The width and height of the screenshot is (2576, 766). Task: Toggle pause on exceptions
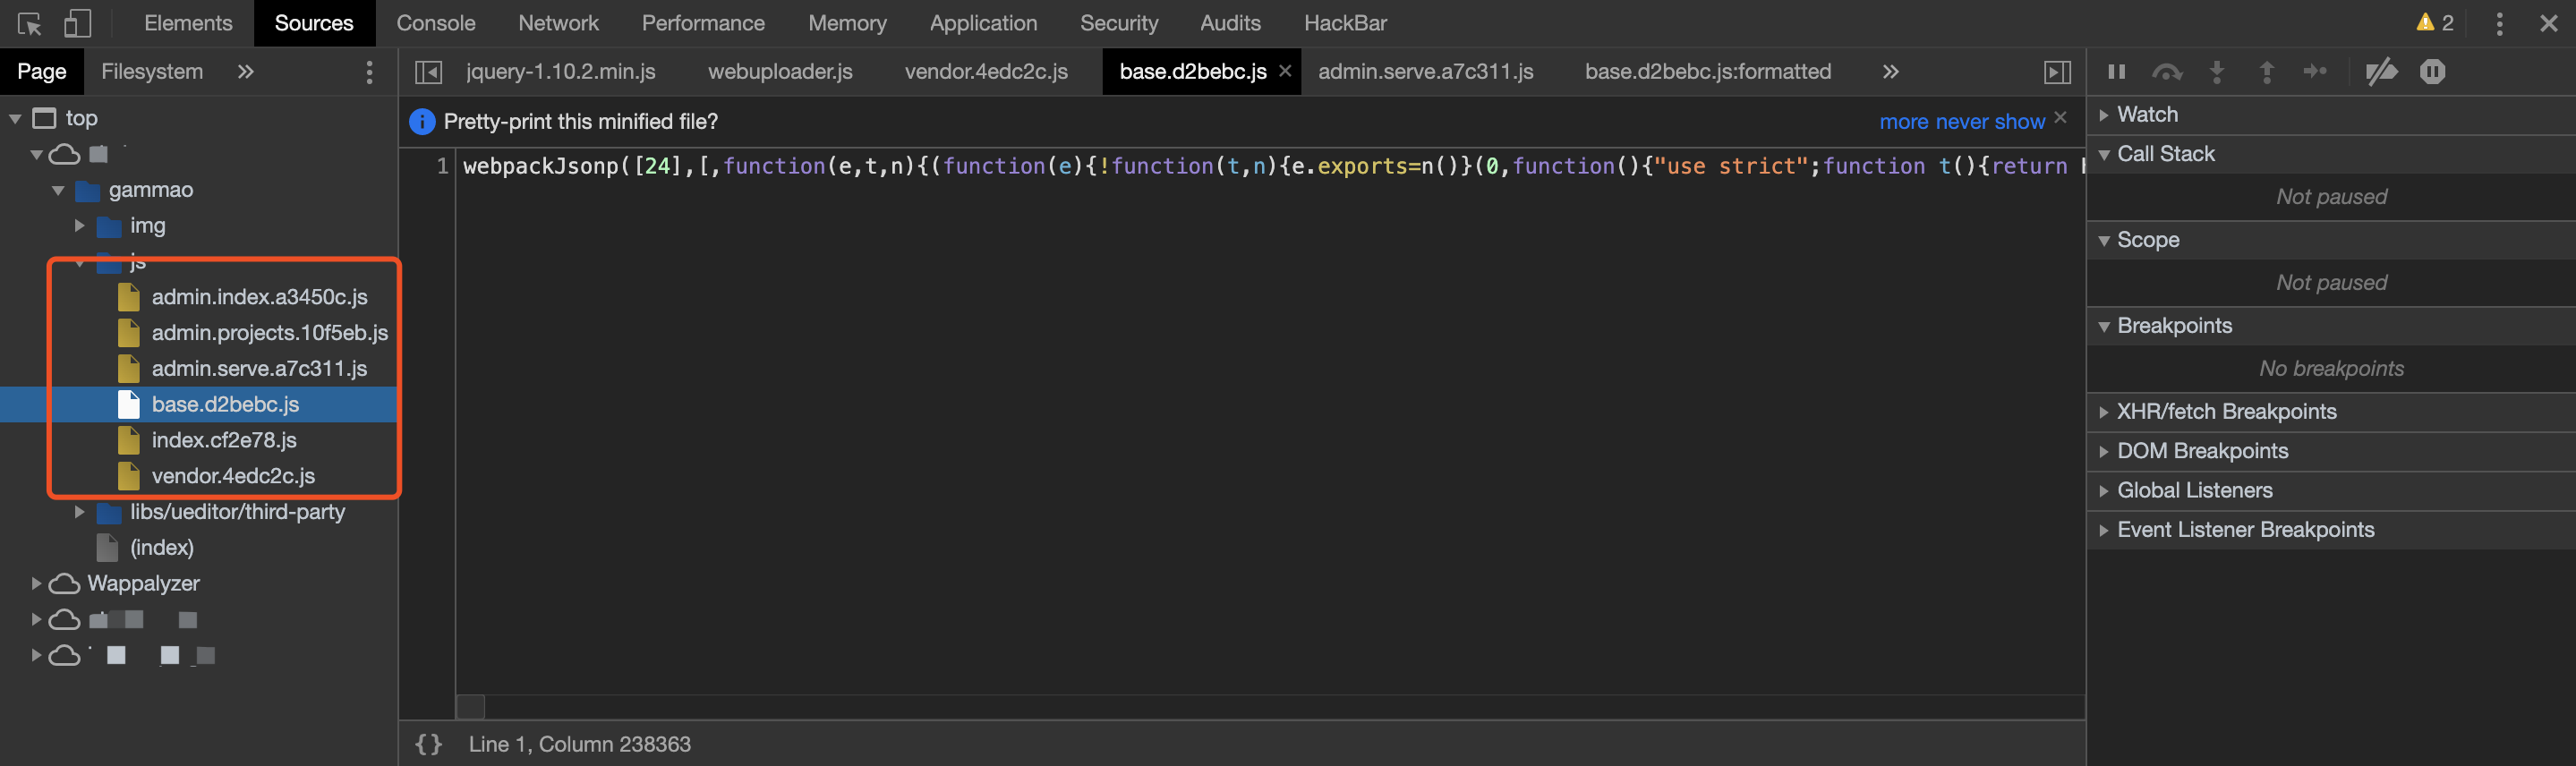click(x=2432, y=71)
